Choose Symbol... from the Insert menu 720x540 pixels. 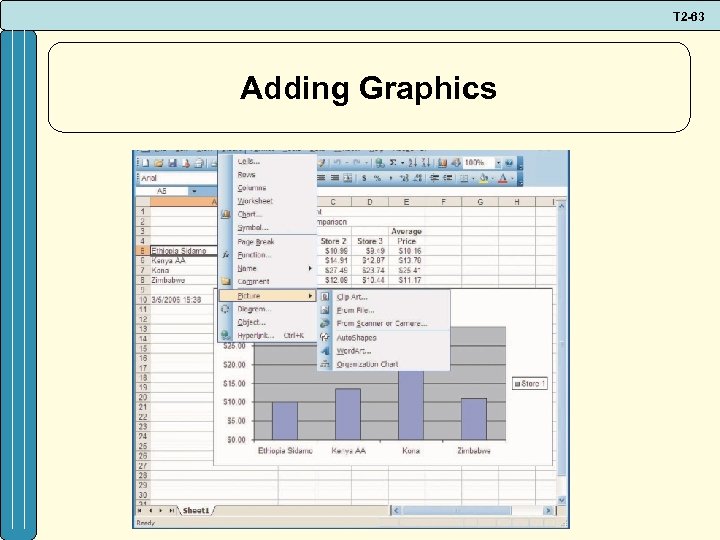click(x=267, y=228)
